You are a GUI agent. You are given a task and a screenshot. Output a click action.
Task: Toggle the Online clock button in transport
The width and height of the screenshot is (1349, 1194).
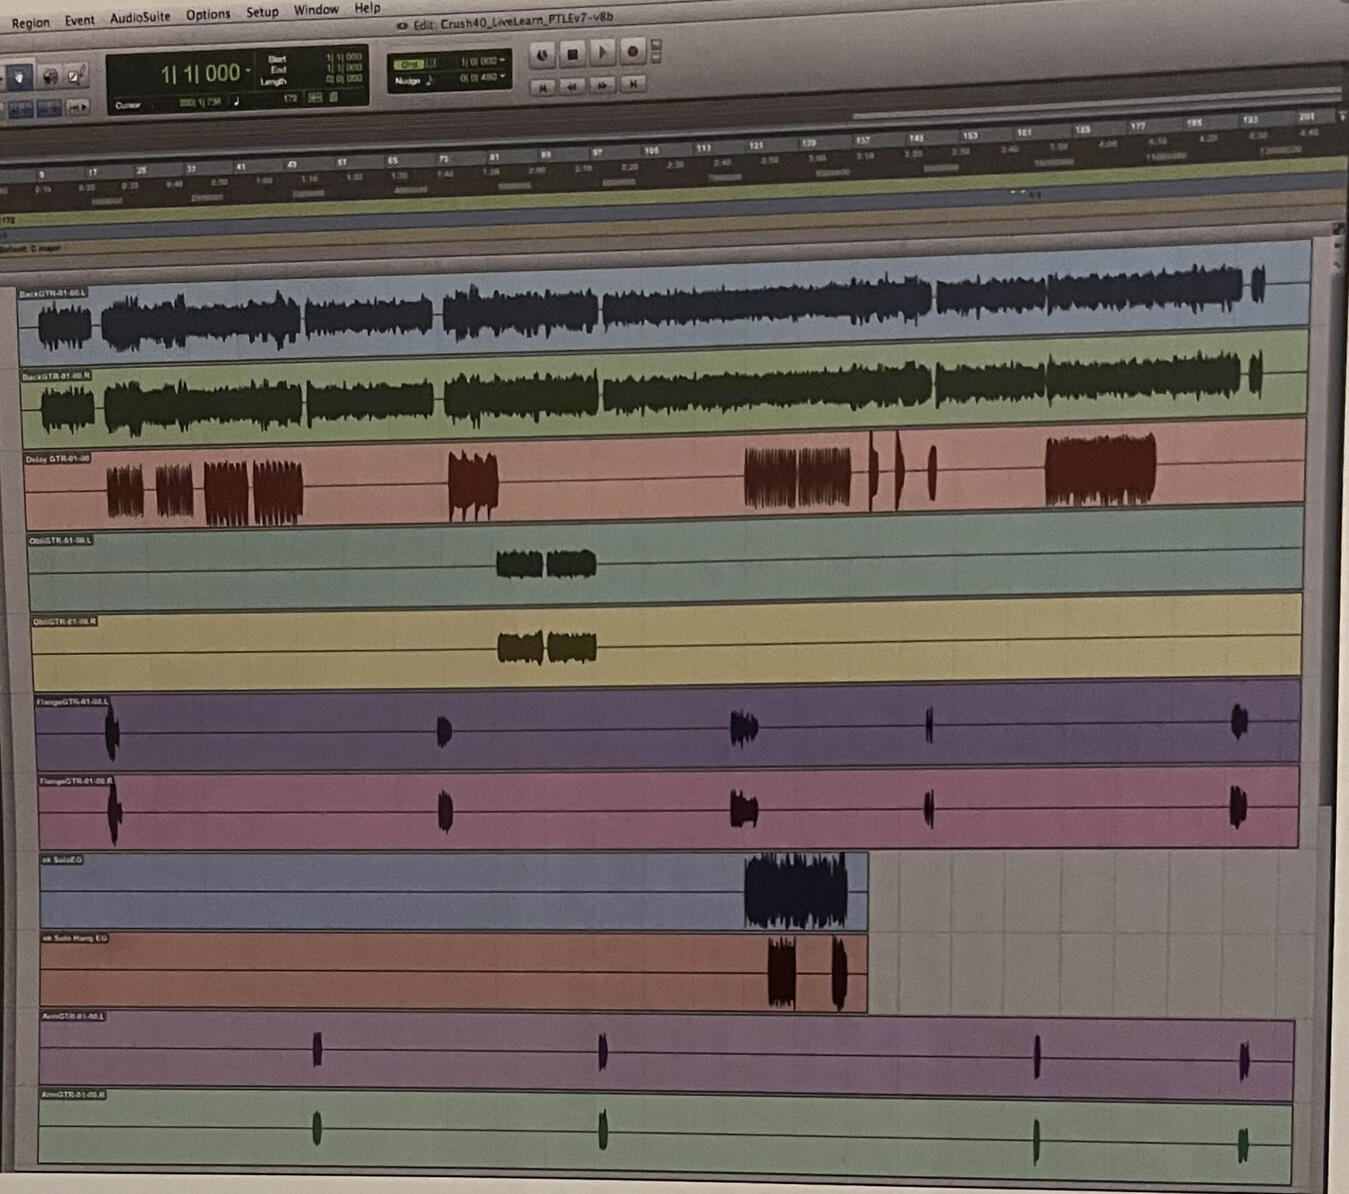click(x=542, y=54)
